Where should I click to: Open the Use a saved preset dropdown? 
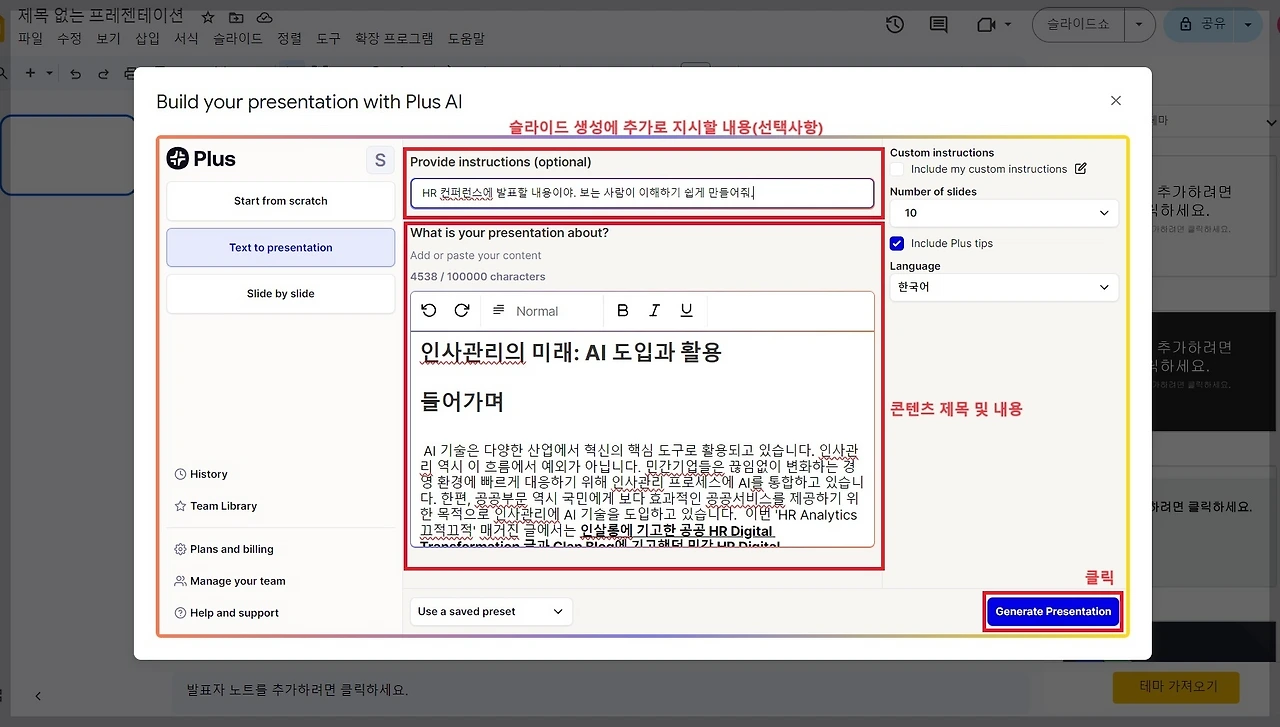(x=491, y=611)
